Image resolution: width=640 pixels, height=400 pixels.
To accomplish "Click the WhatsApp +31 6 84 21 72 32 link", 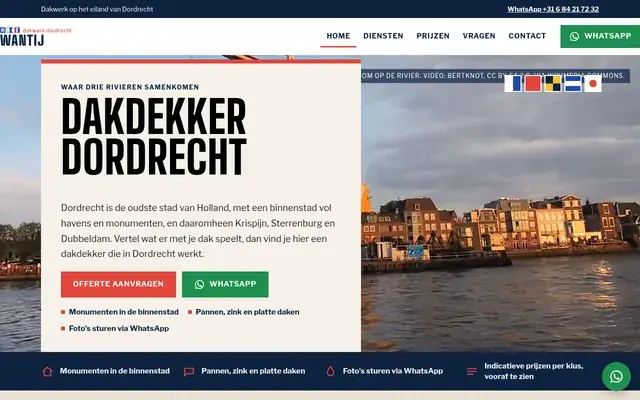I will 553,9.
